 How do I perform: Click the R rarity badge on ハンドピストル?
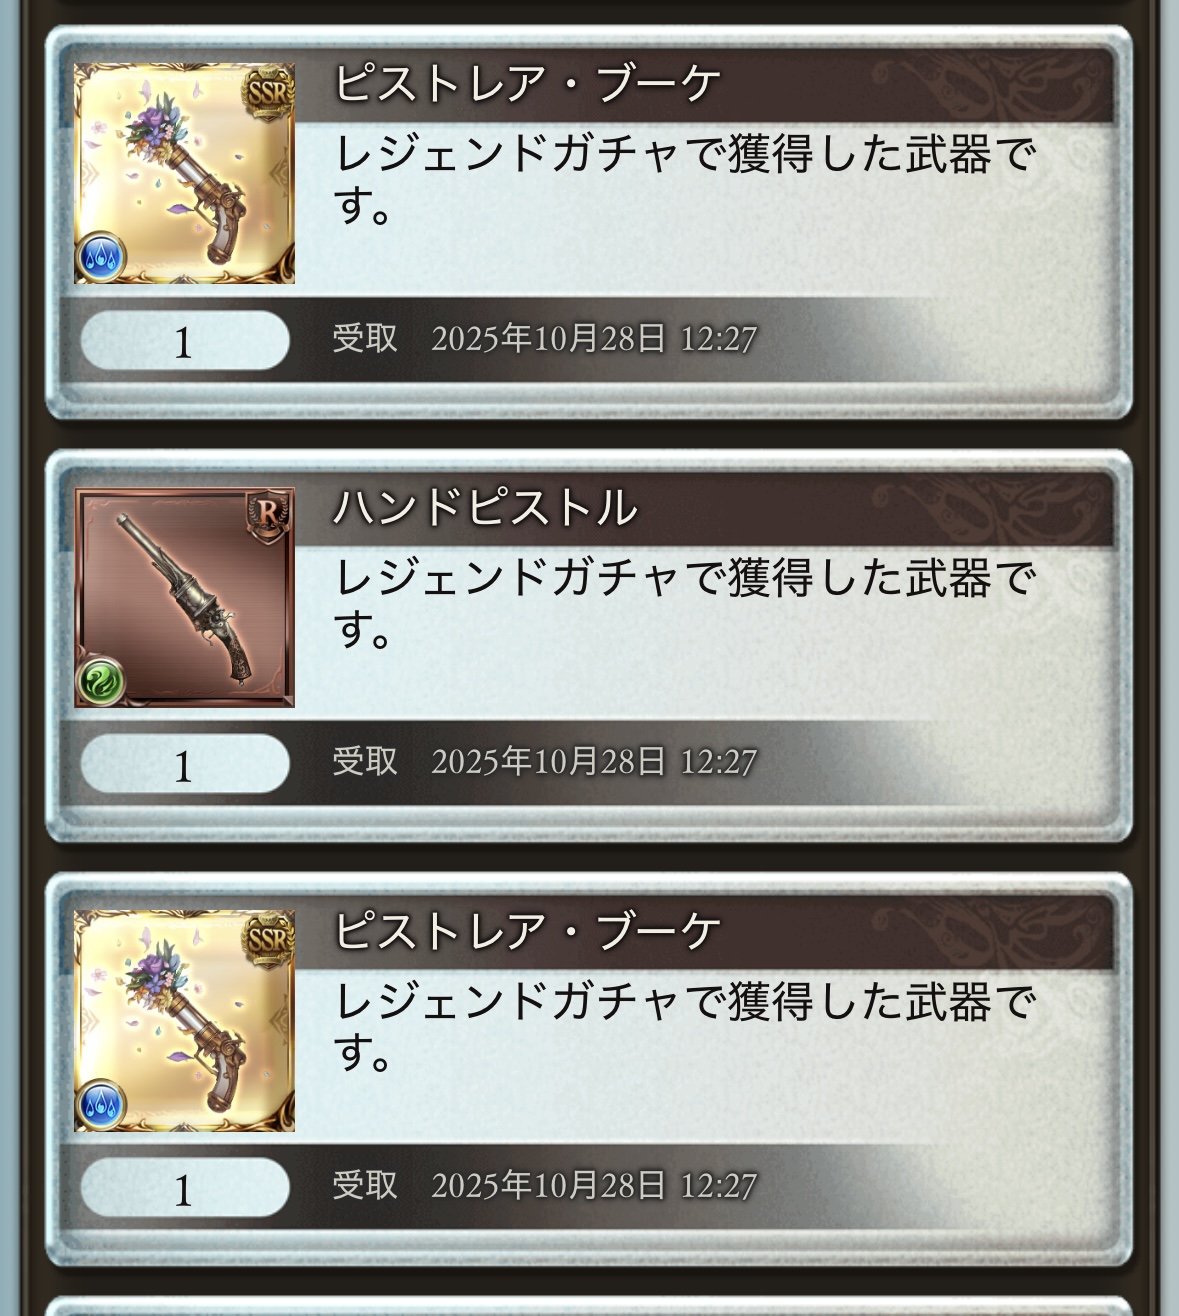[x=269, y=514]
